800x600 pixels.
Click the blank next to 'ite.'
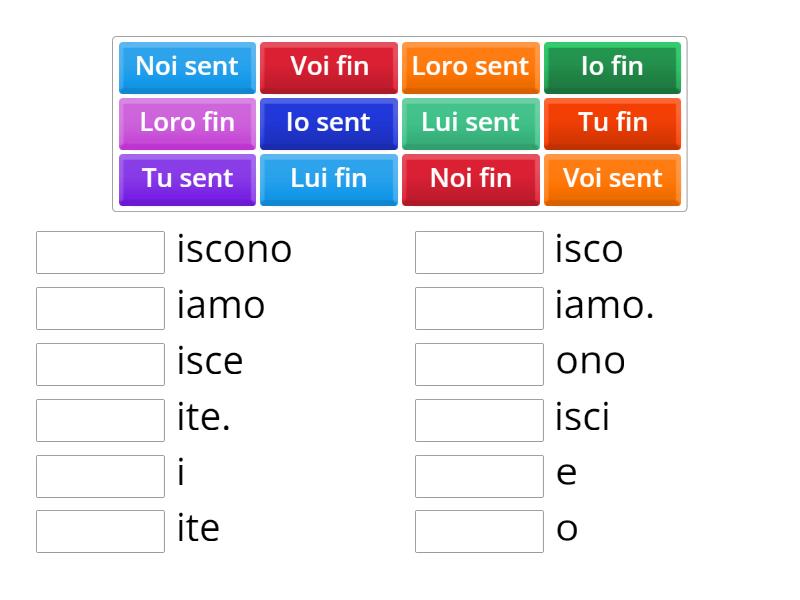tap(99, 419)
